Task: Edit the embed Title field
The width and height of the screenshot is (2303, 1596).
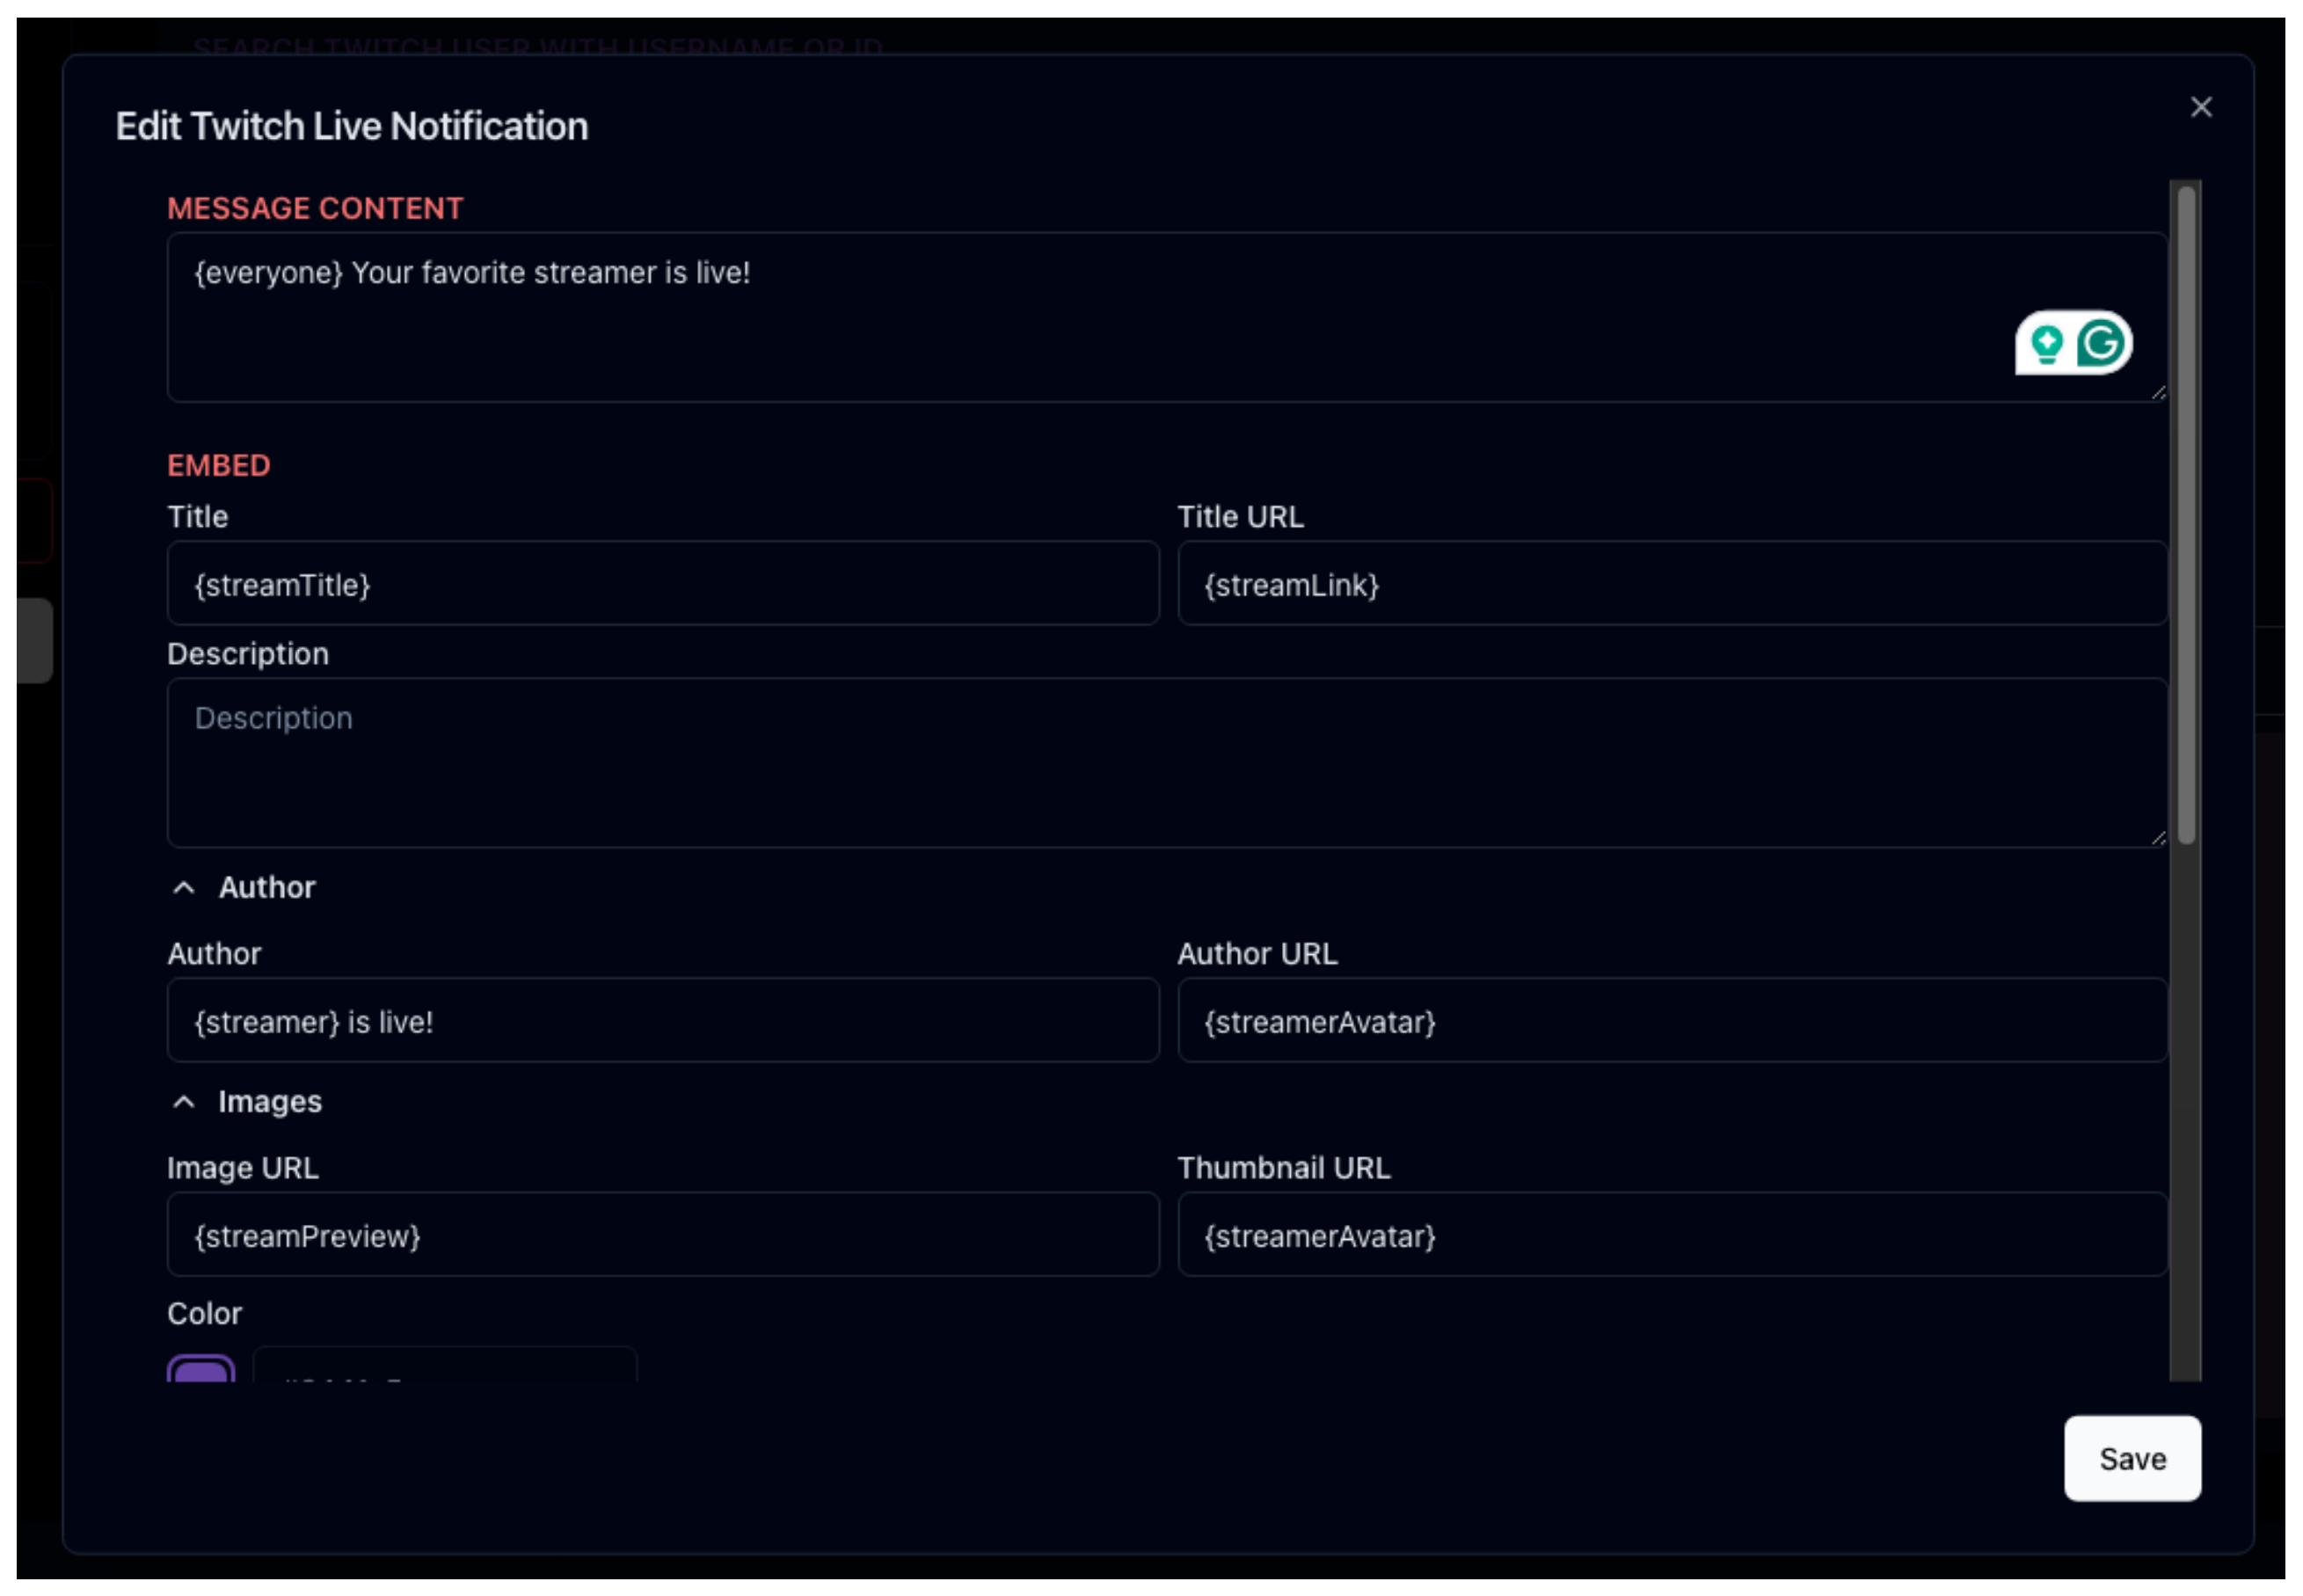Action: pos(663,583)
